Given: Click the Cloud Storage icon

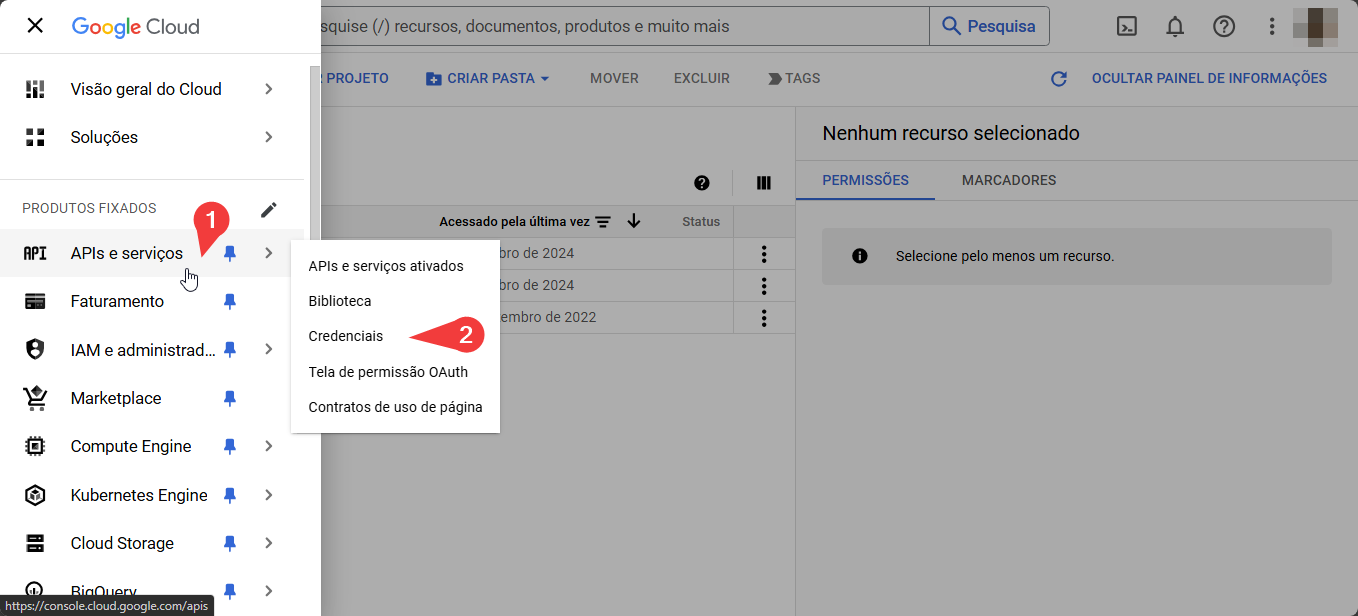Looking at the screenshot, I should 35,543.
